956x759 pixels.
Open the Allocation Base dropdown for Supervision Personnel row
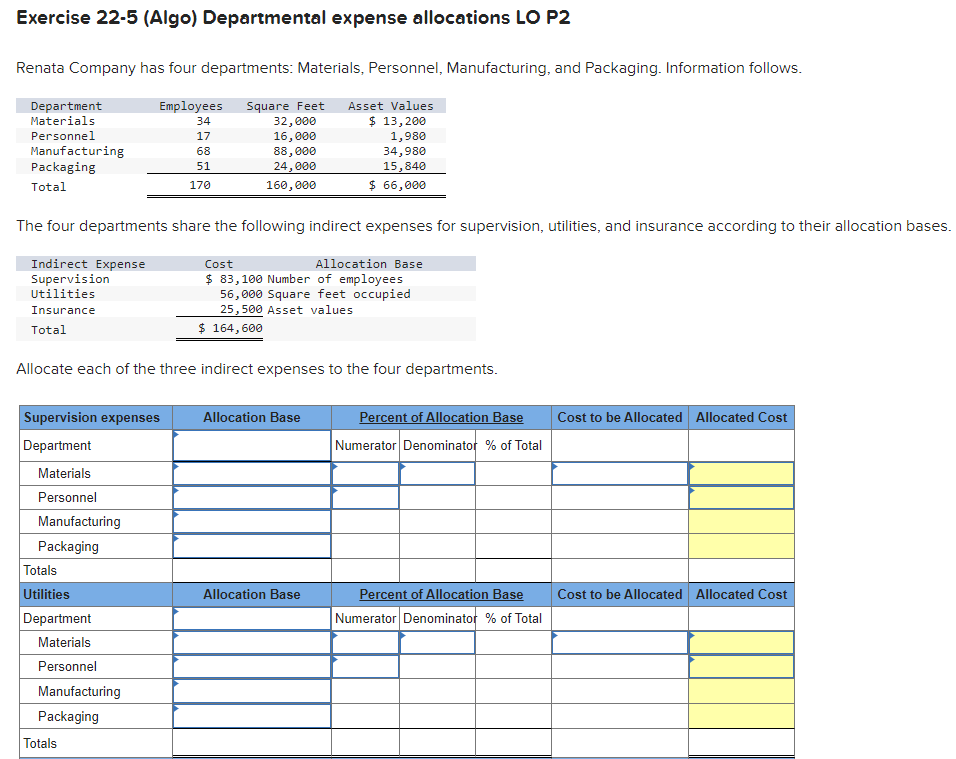[250, 497]
